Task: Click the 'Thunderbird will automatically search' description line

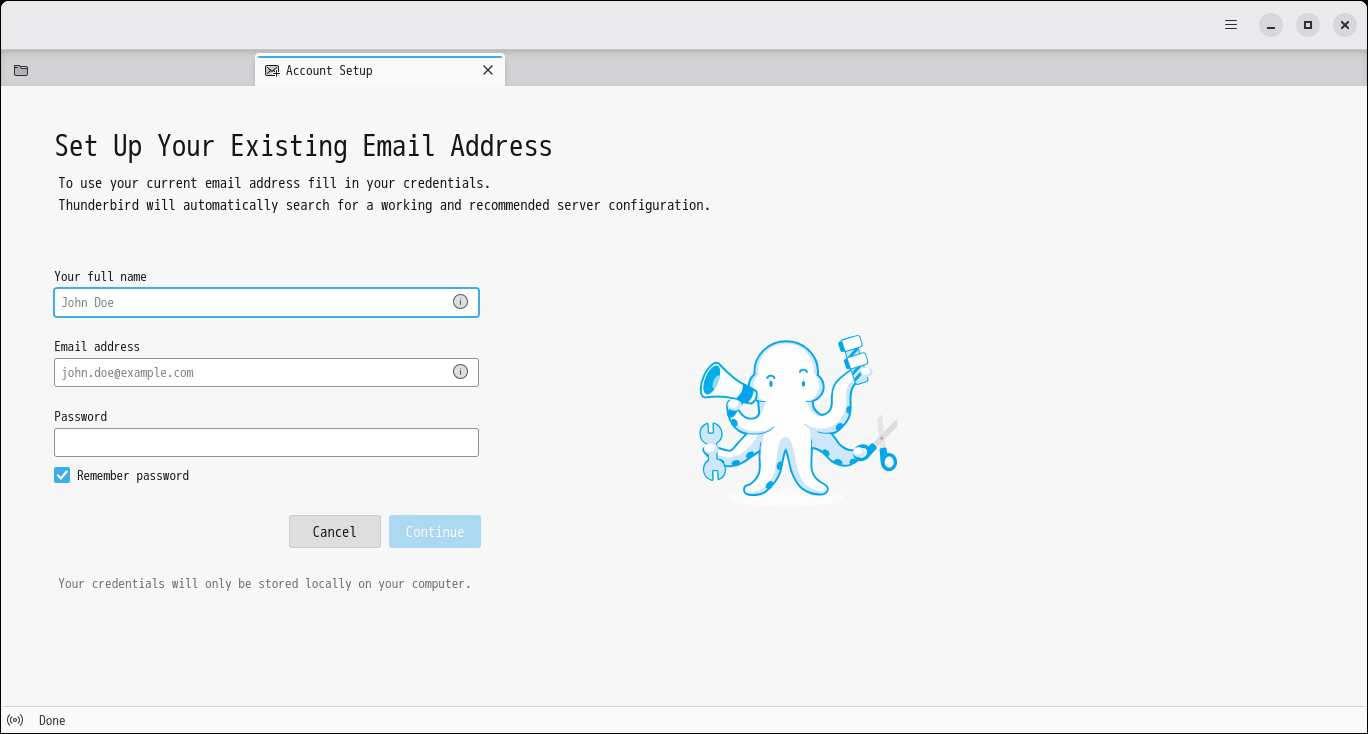Action: pyautogui.click(x=384, y=205)
